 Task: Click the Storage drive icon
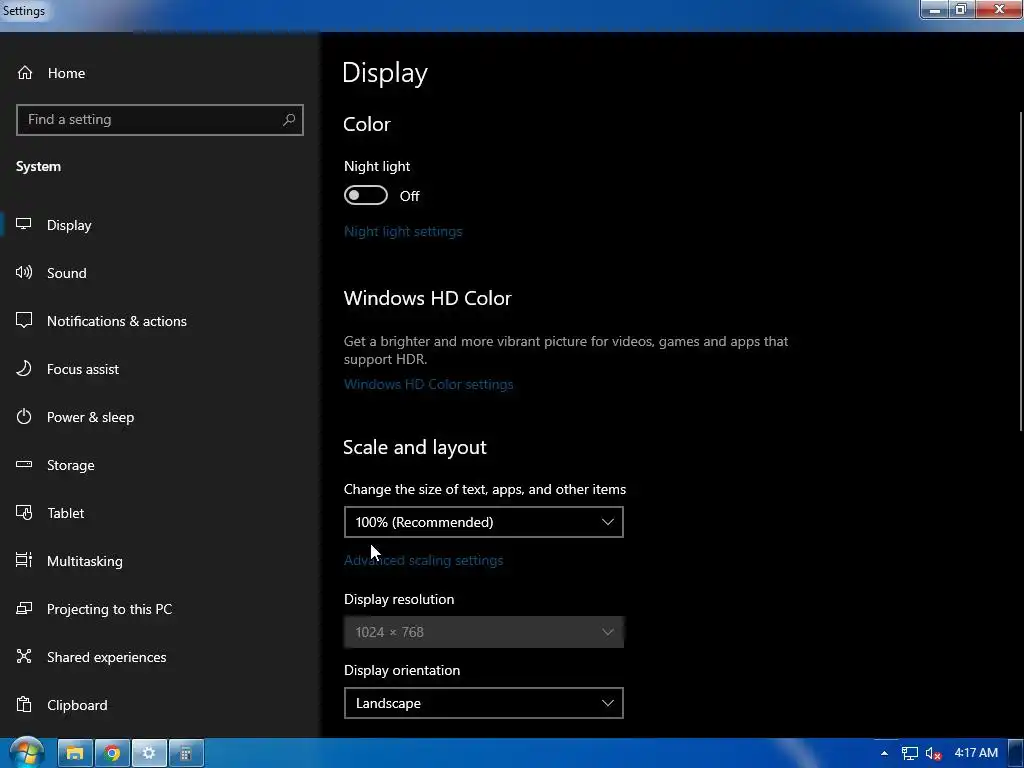(24, 464)
